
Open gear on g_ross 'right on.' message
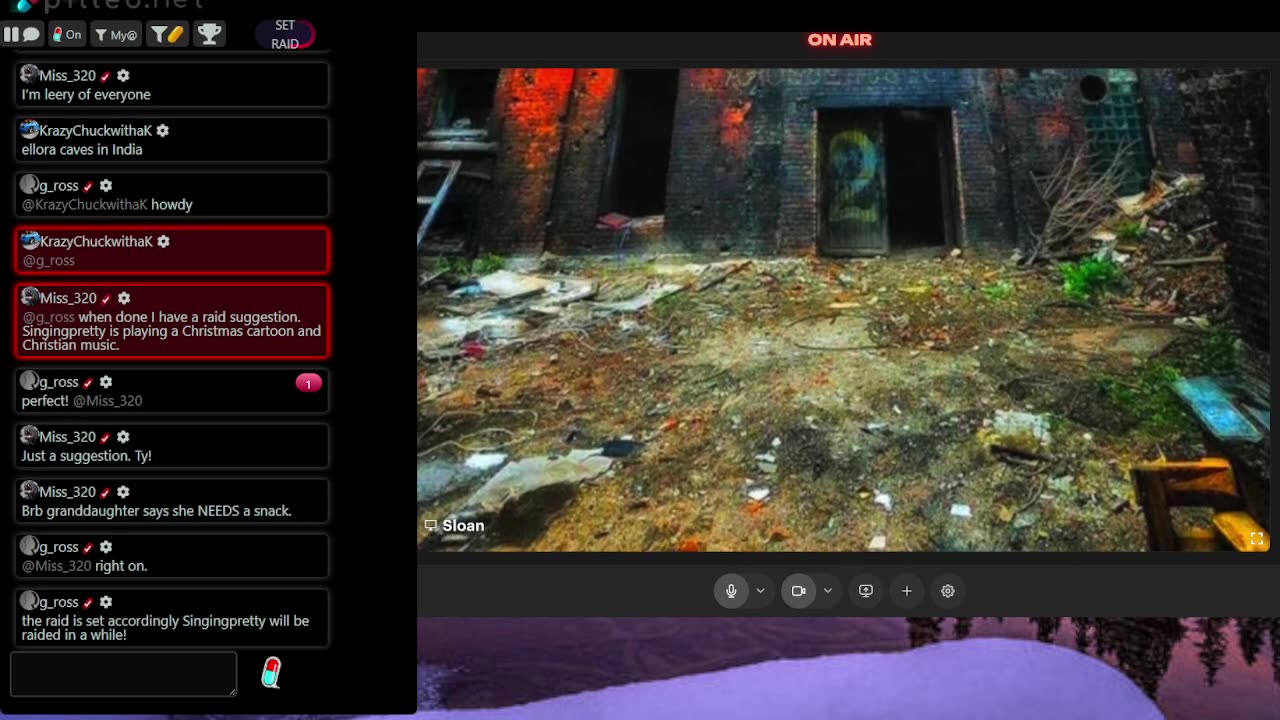(x=106, y=547)
